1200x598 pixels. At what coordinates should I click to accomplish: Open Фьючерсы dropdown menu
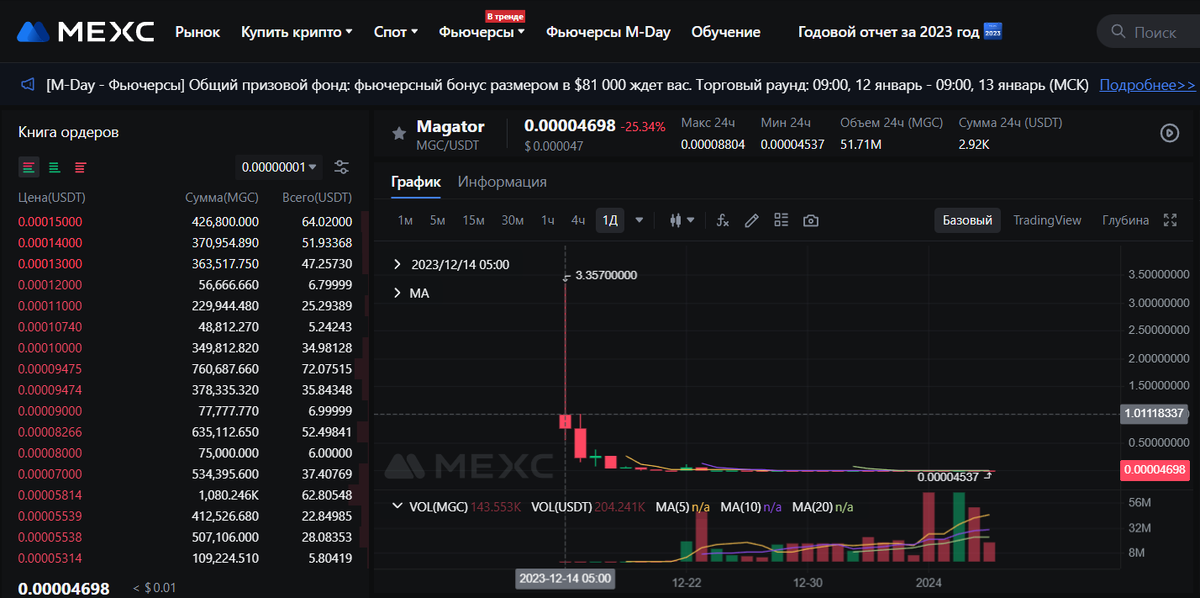(482, 32)
